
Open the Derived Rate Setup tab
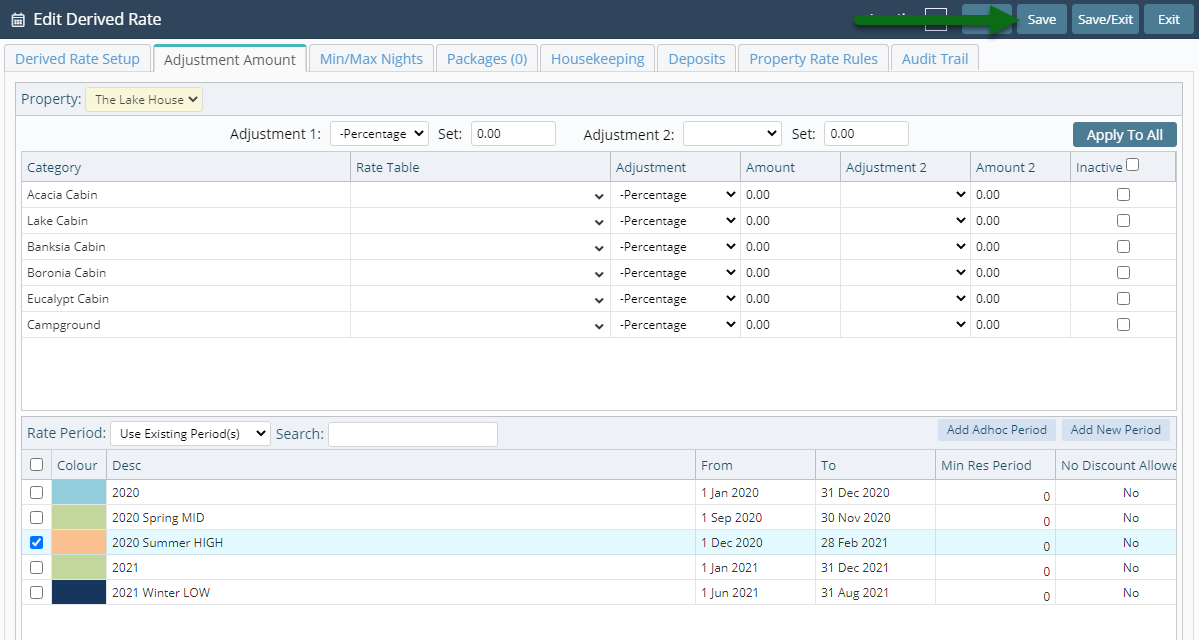coord(77,59)
